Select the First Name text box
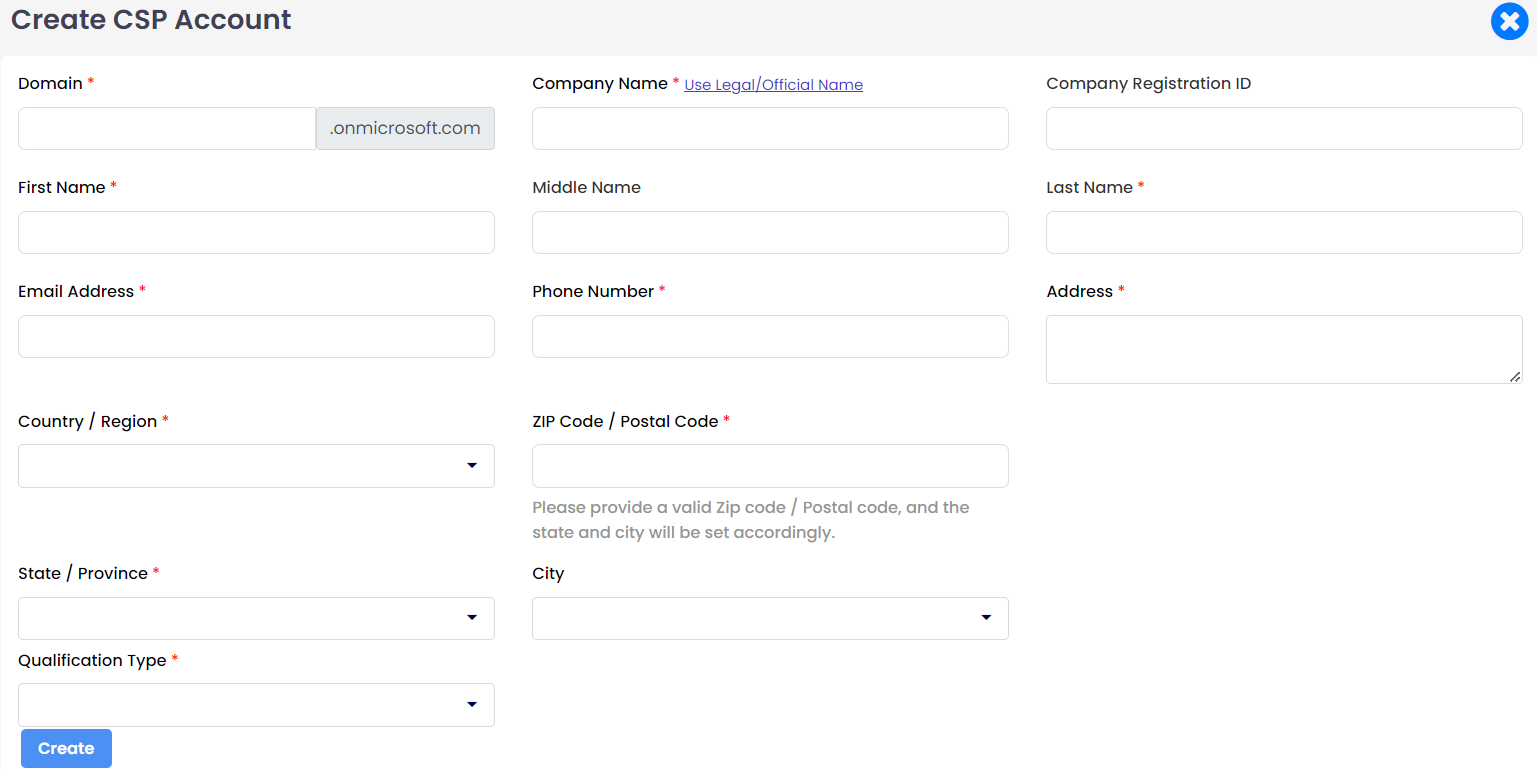The width and height of the screenshot is (1537, 770). click(256, 232)
